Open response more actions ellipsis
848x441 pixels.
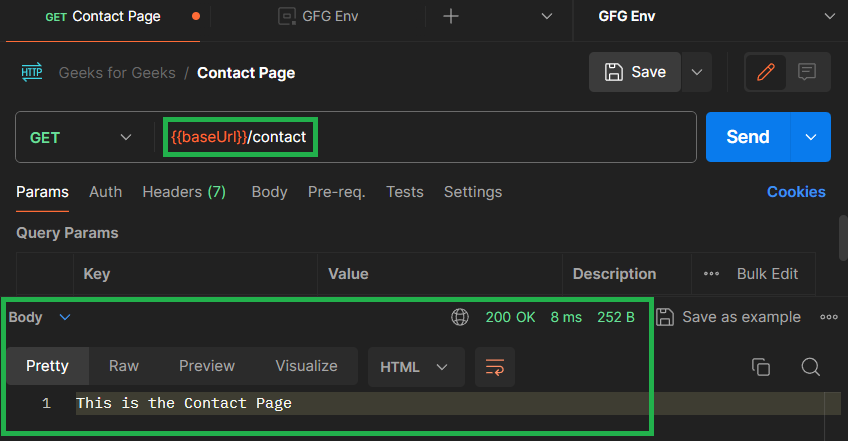click(829, 317)
